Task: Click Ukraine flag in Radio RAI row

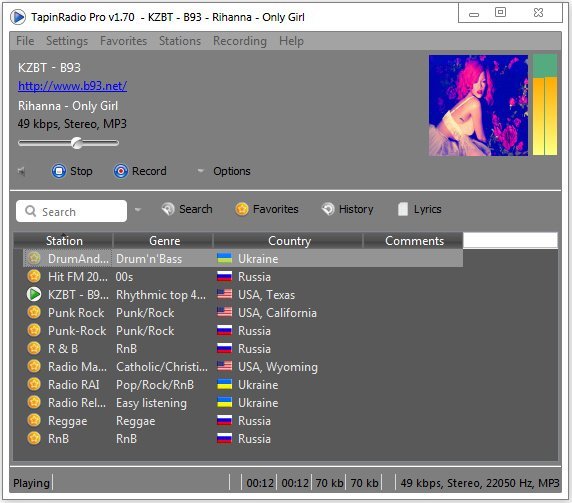Action: tap(224, 384)
